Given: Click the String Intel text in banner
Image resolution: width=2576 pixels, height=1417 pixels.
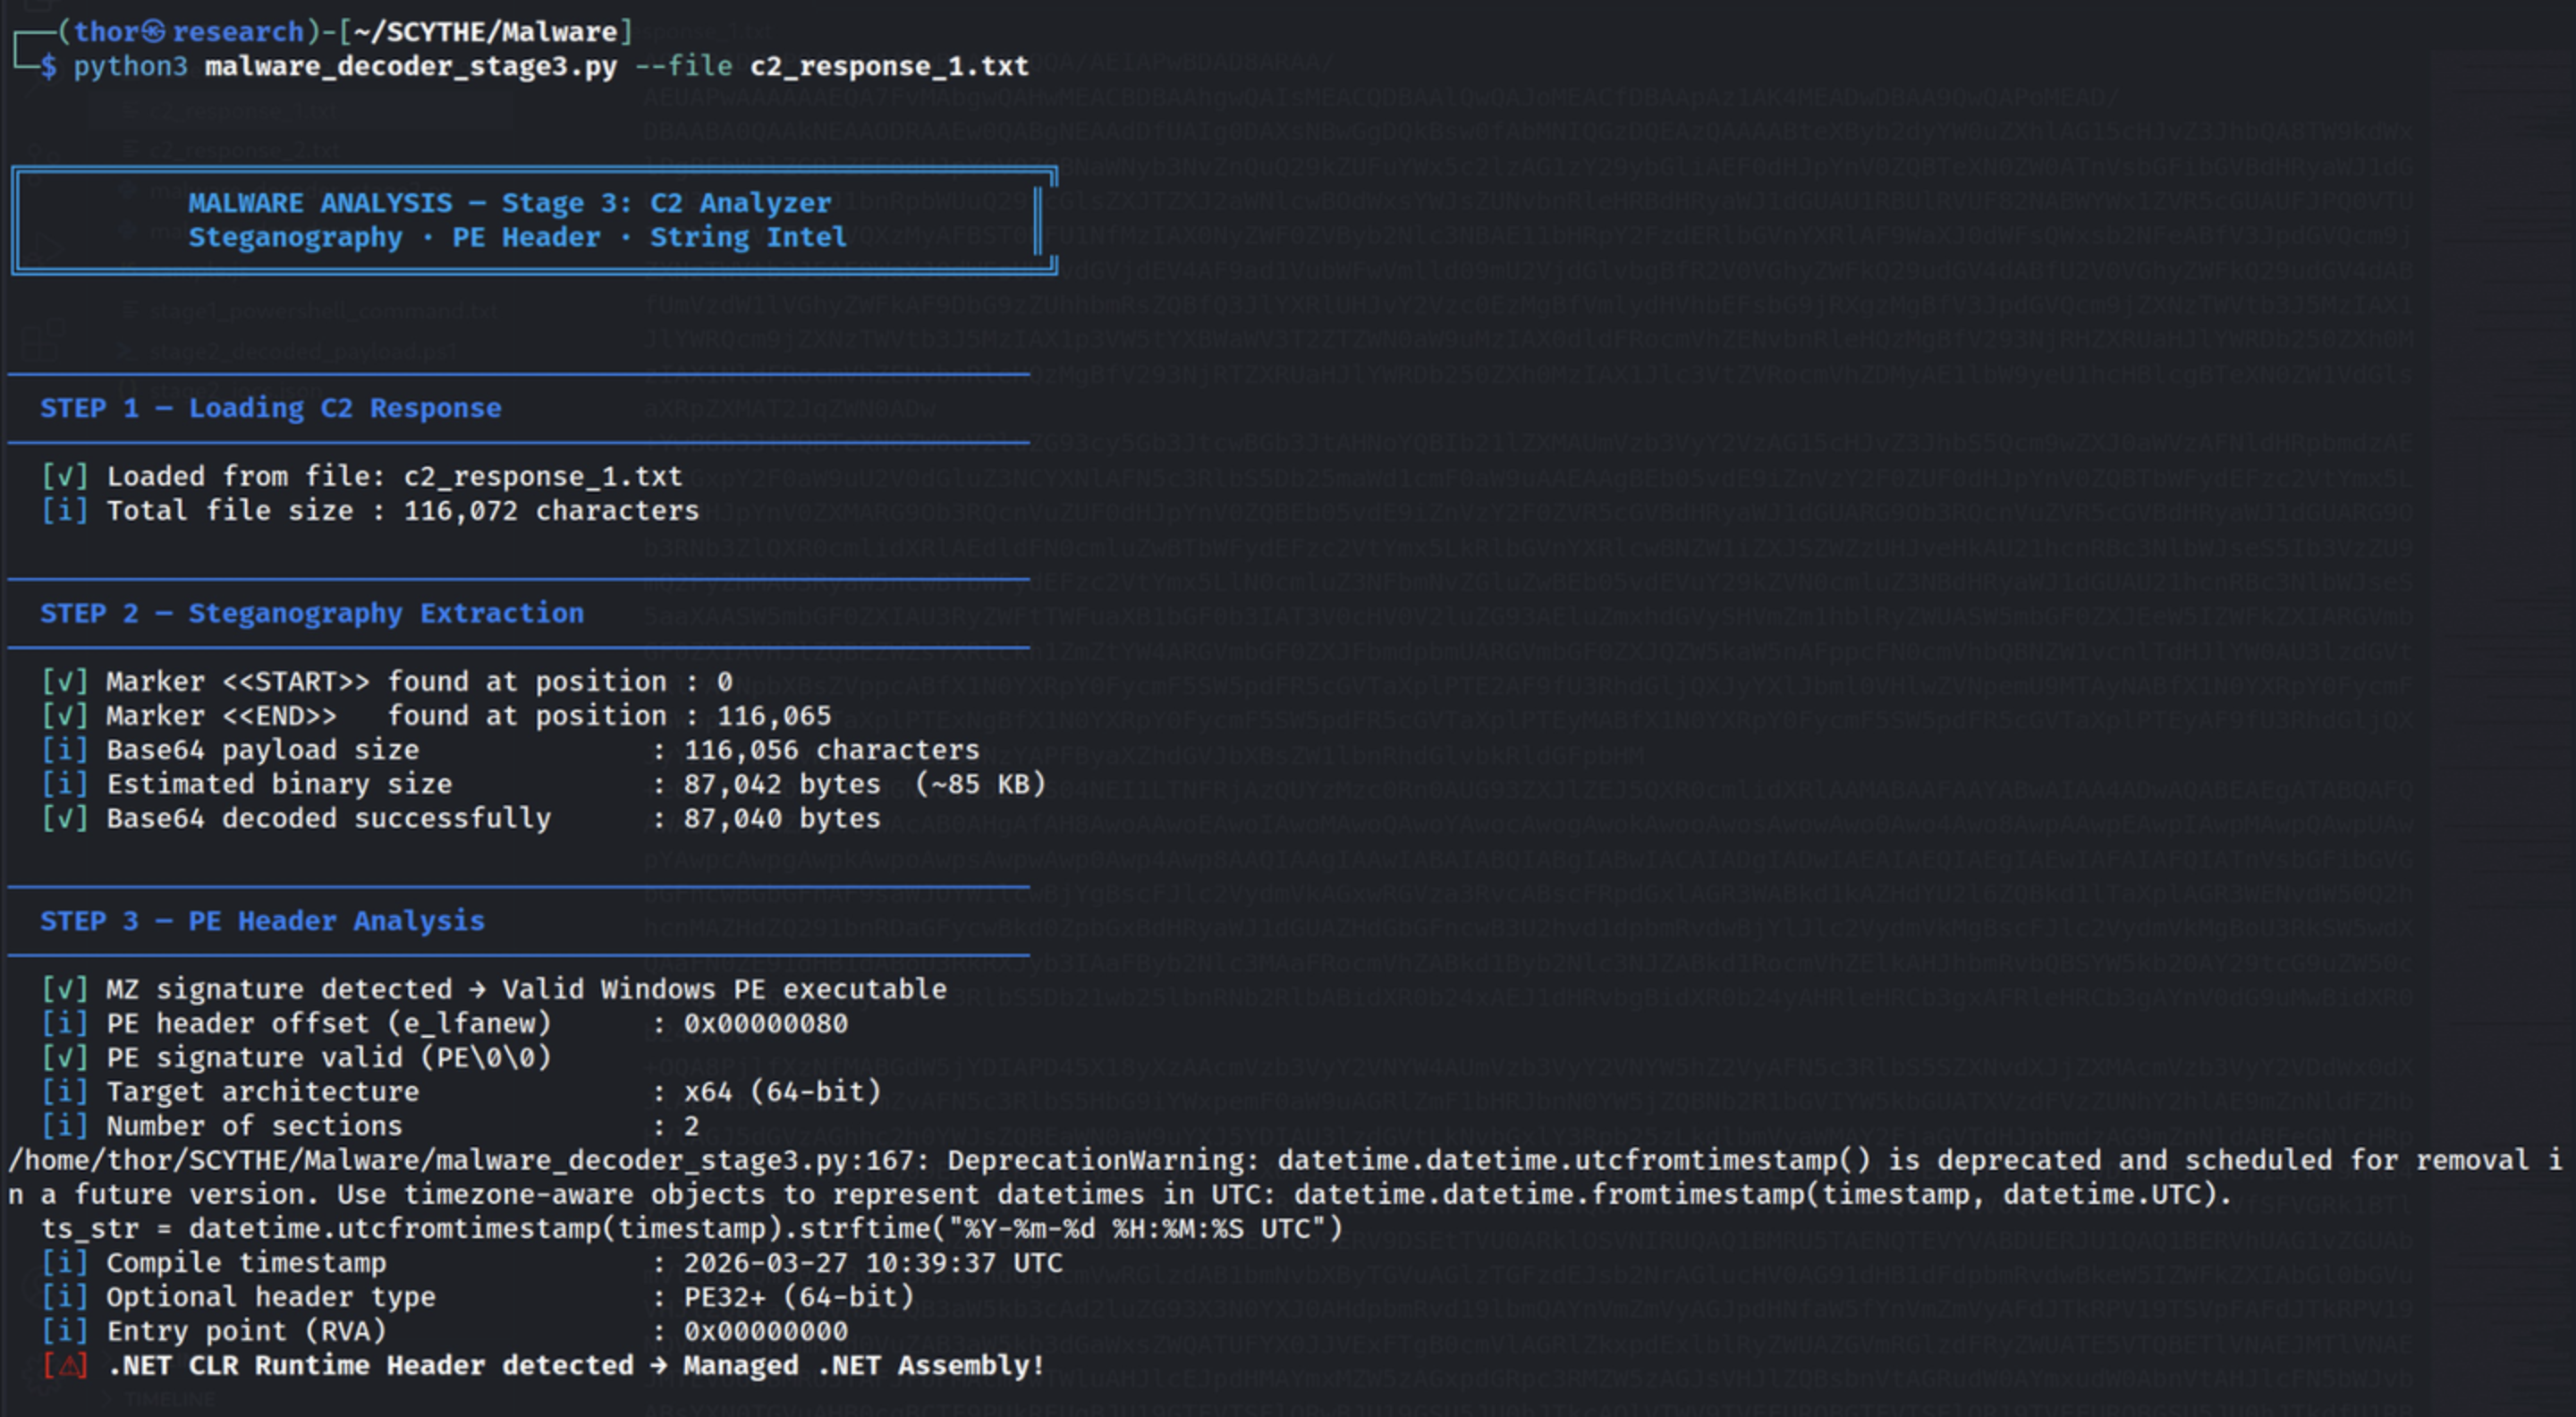Looking at the screenshot, I should tap(748, 238).
